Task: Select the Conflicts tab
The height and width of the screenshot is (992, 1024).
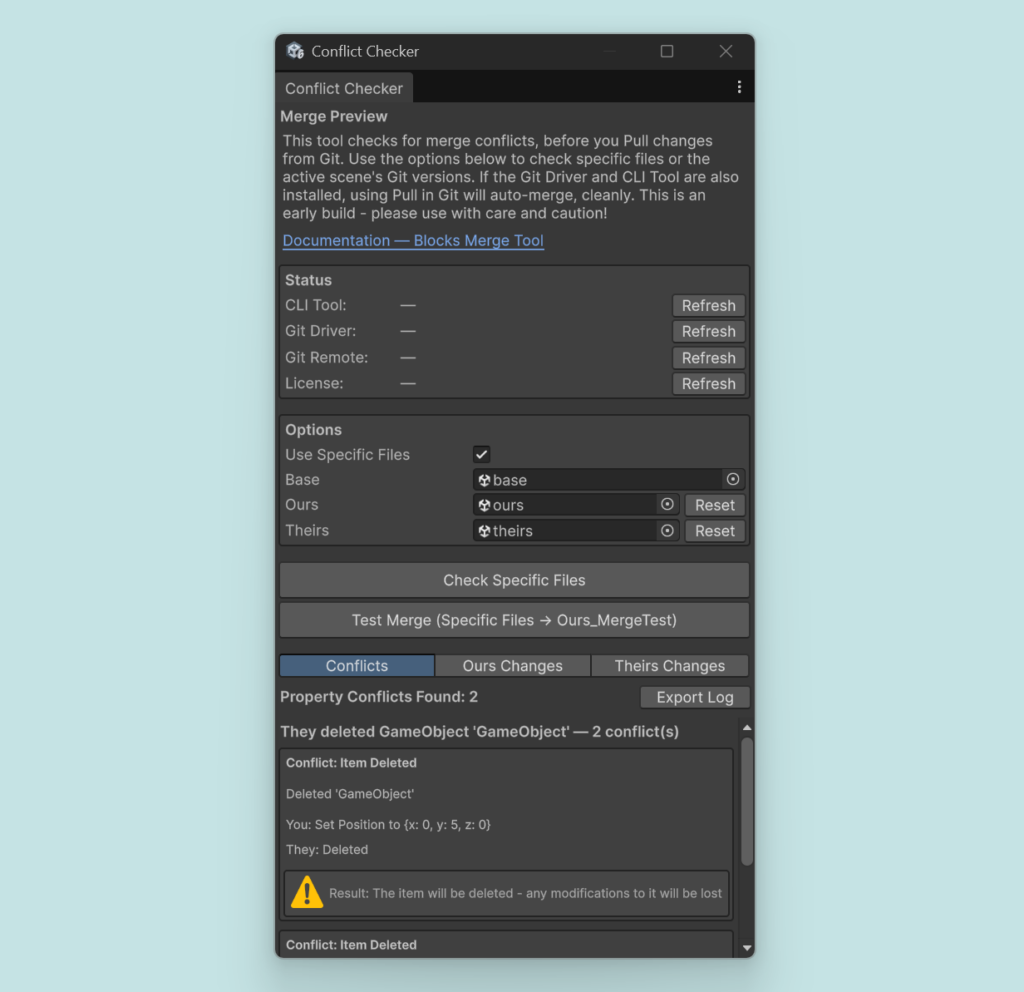Action: click(357, 666)
